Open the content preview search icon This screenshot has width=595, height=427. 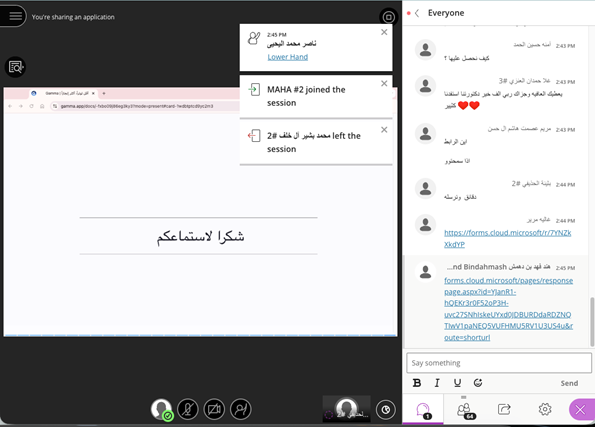pyautogui.click(x=16, y=67)
